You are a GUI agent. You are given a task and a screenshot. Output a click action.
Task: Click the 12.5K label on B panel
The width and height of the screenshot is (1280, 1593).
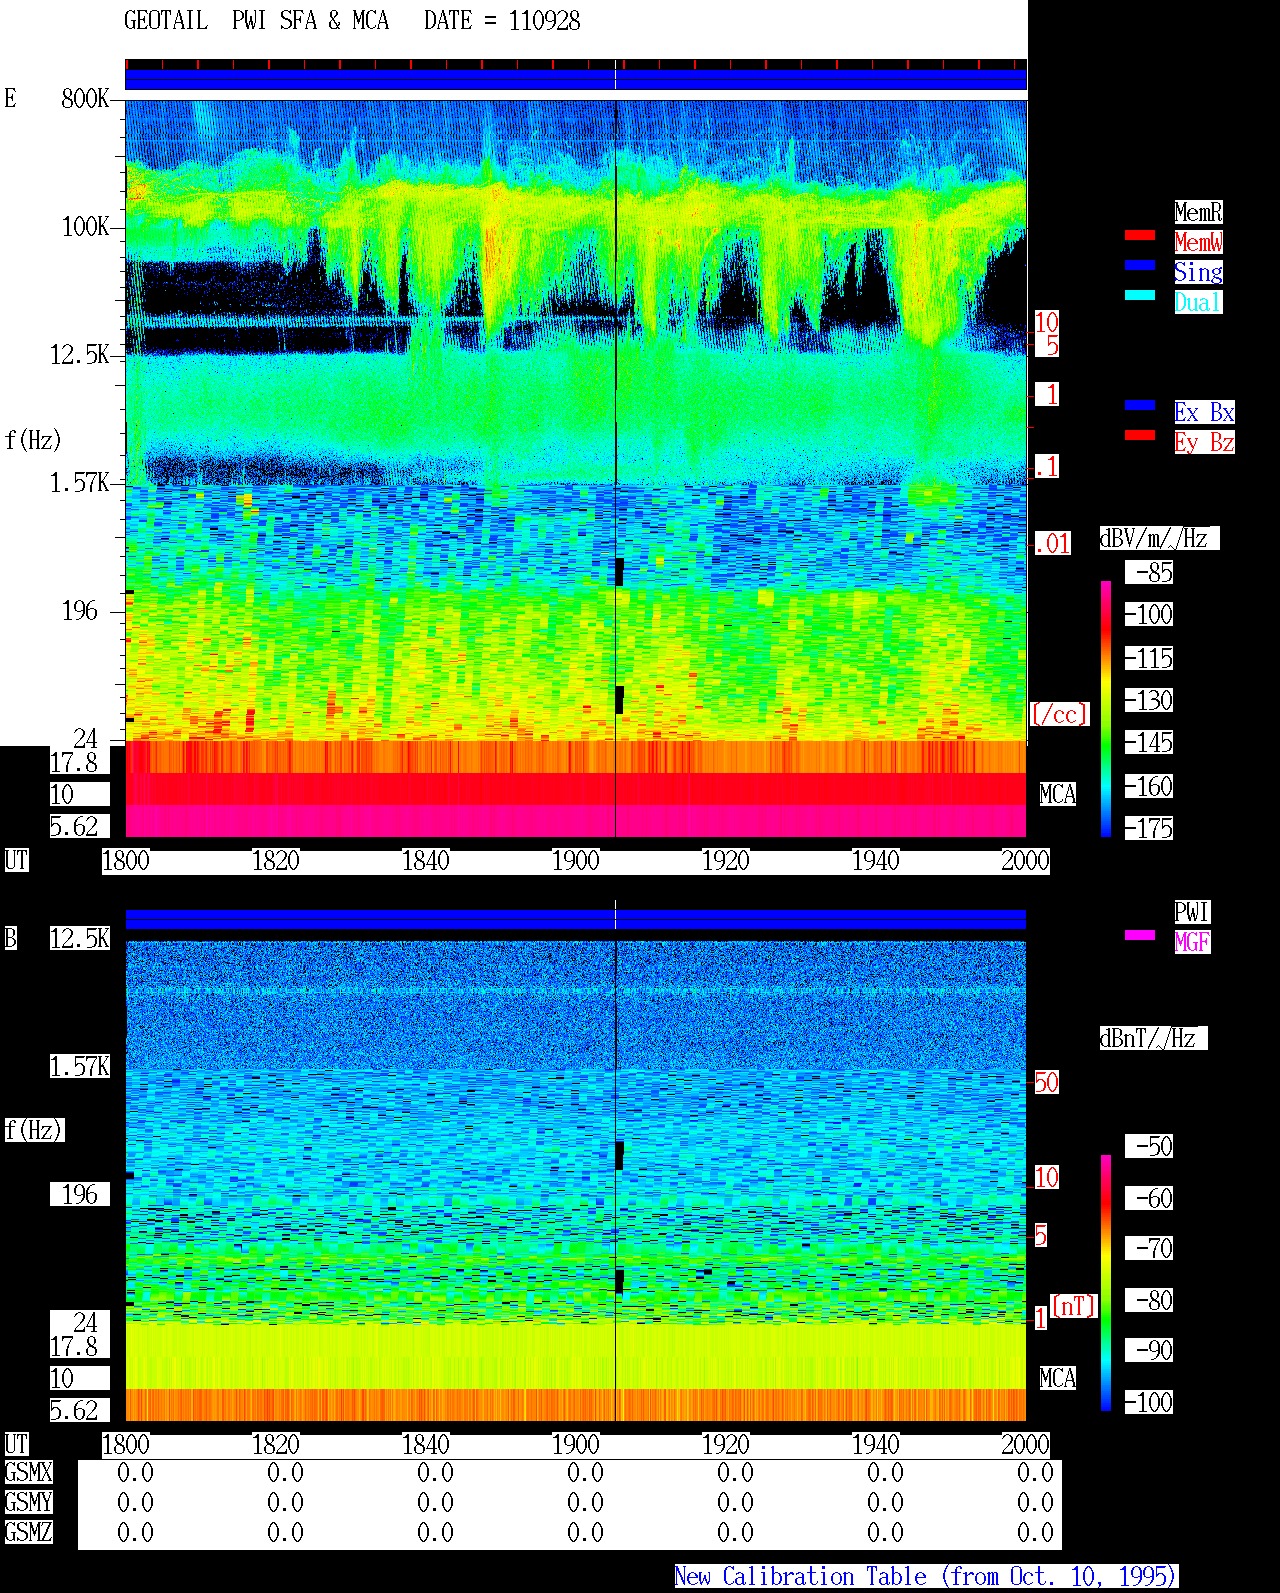[80, 938]
